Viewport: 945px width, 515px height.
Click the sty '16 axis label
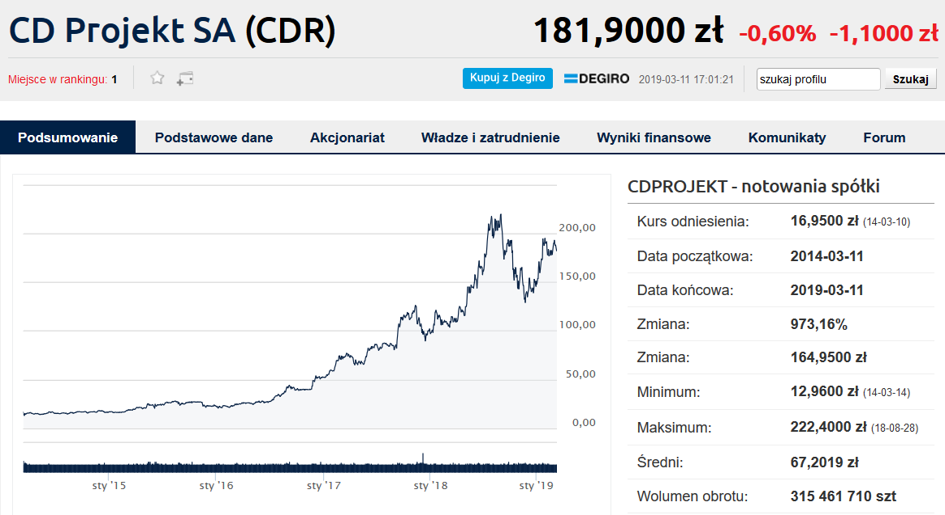[216, 485]
